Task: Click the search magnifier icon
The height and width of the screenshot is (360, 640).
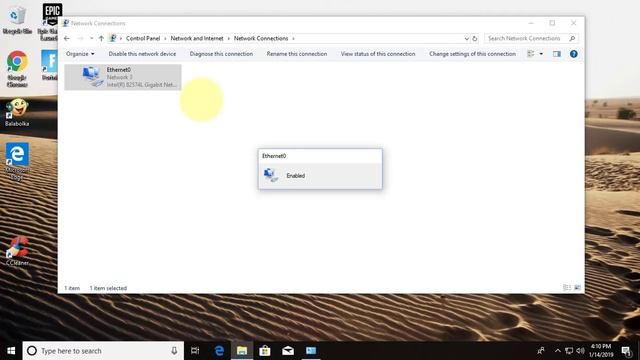Action: (x=572, y=38)
